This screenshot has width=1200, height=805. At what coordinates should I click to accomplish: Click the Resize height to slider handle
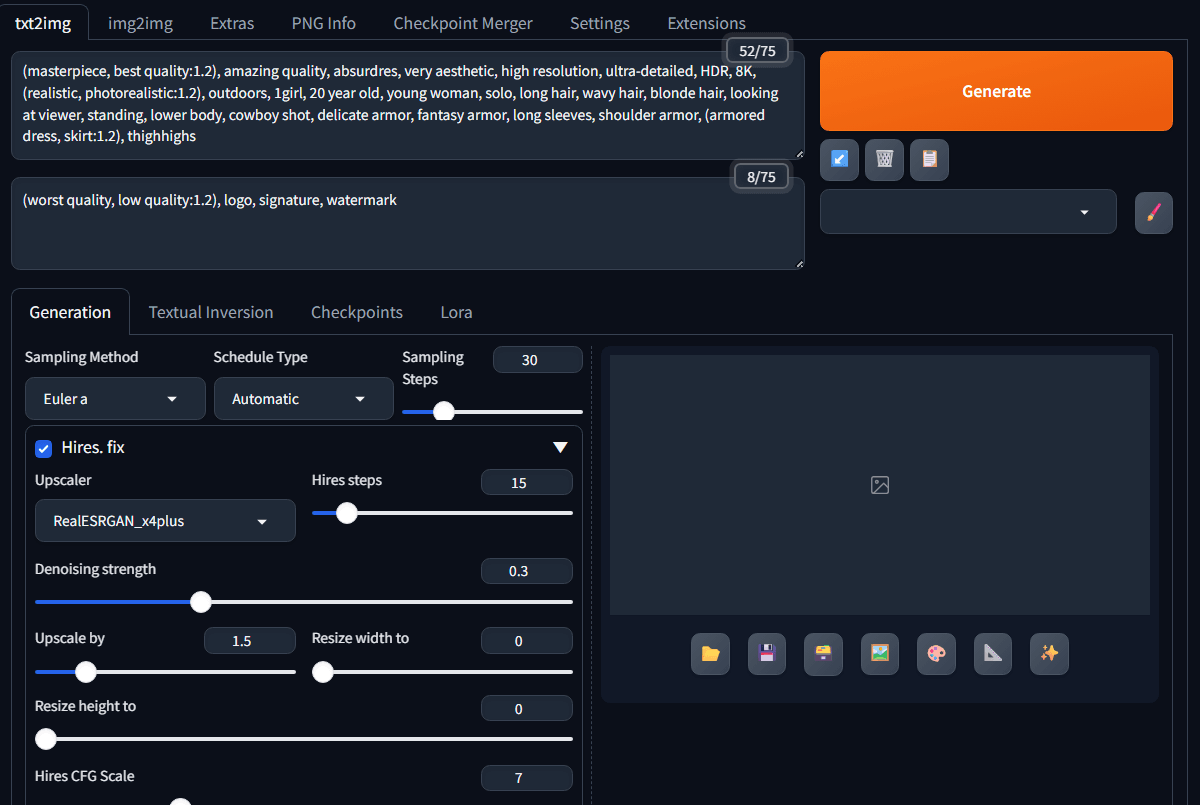46,739
